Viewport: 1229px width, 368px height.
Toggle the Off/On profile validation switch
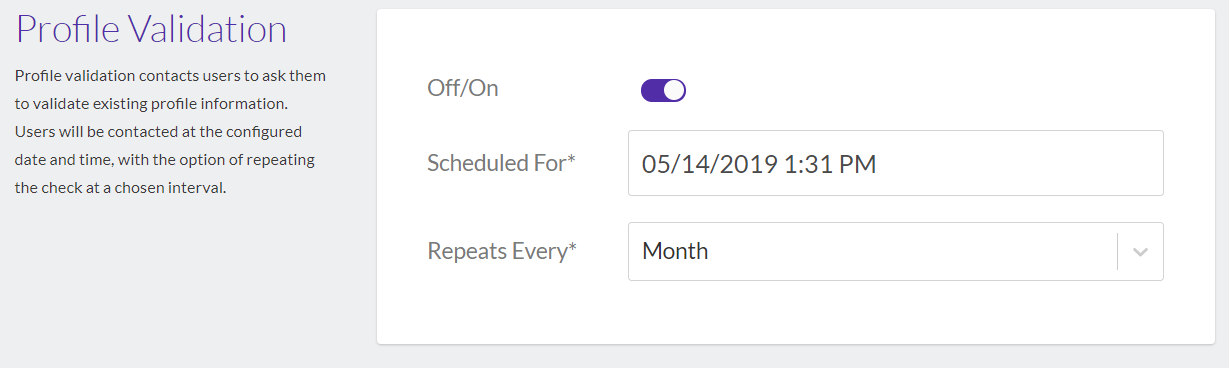click(663, 91)
